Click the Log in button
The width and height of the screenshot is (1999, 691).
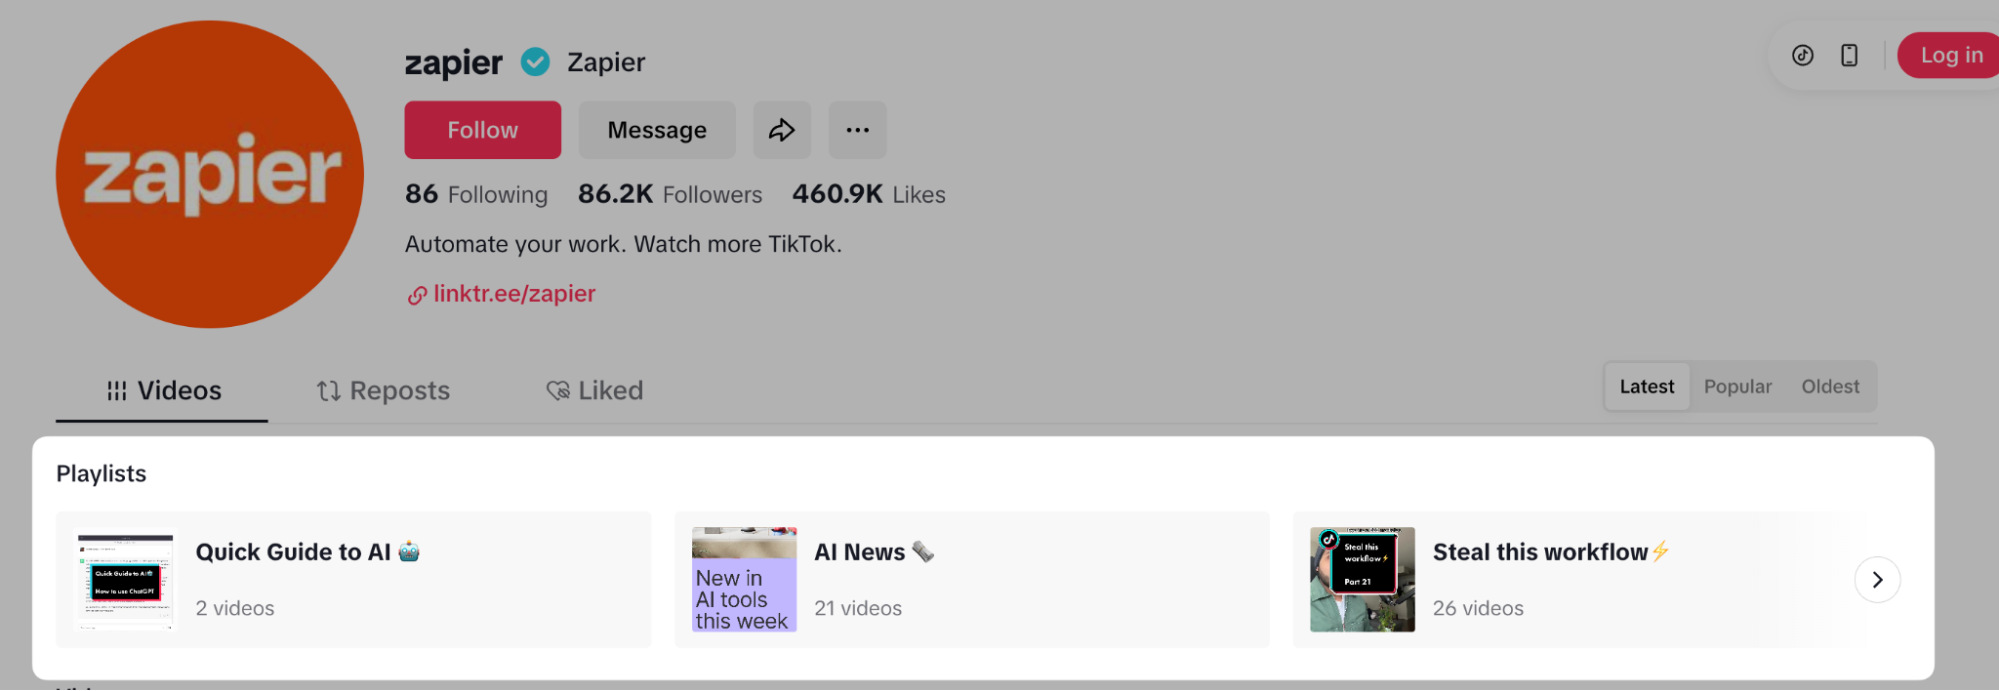1950,55
